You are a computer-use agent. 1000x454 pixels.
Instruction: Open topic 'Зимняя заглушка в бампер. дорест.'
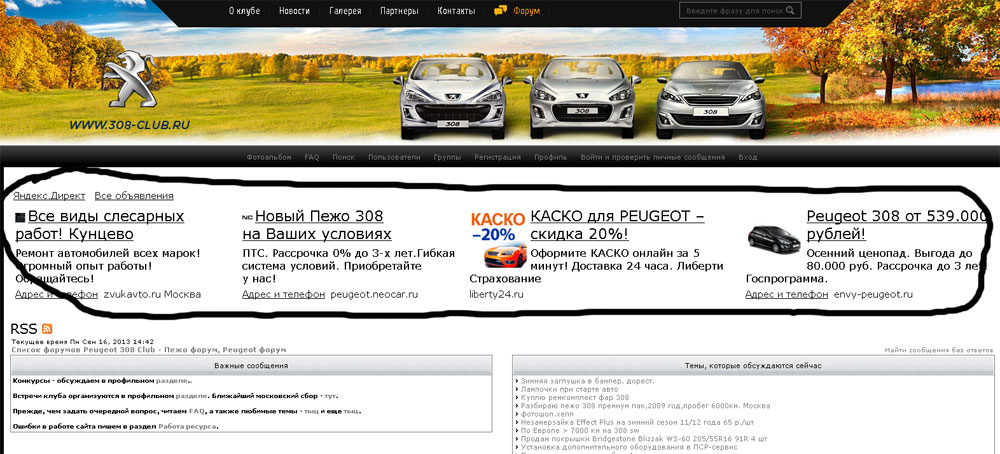(587, 381)
